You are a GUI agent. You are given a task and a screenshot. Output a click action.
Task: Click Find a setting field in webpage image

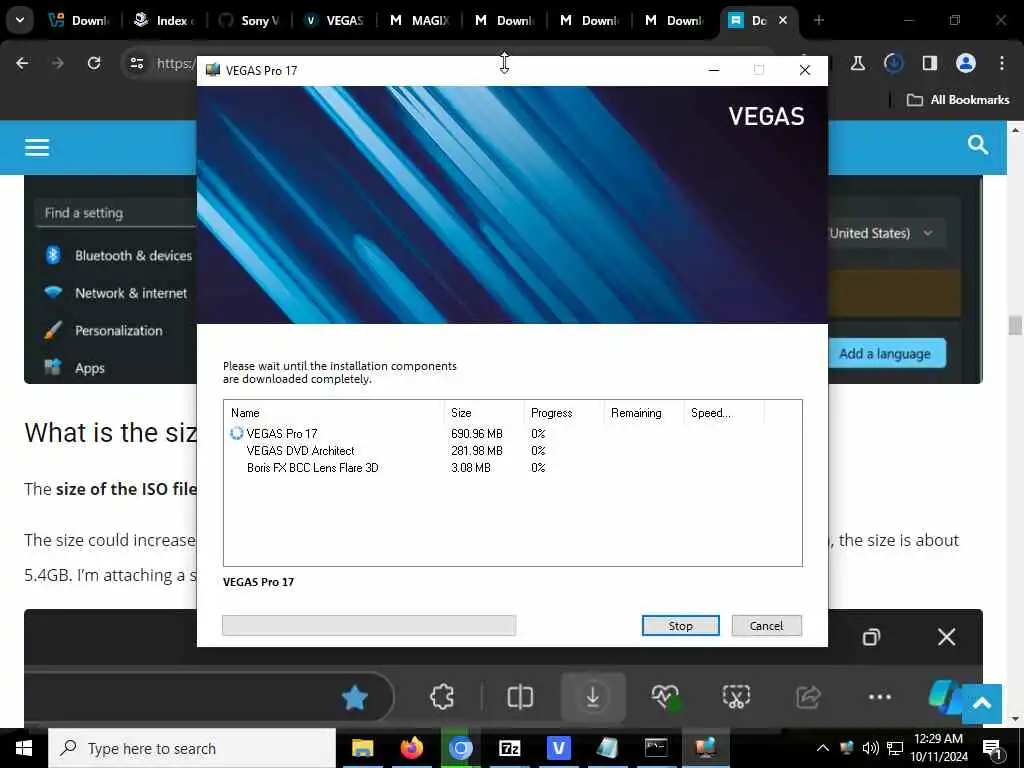116,213
